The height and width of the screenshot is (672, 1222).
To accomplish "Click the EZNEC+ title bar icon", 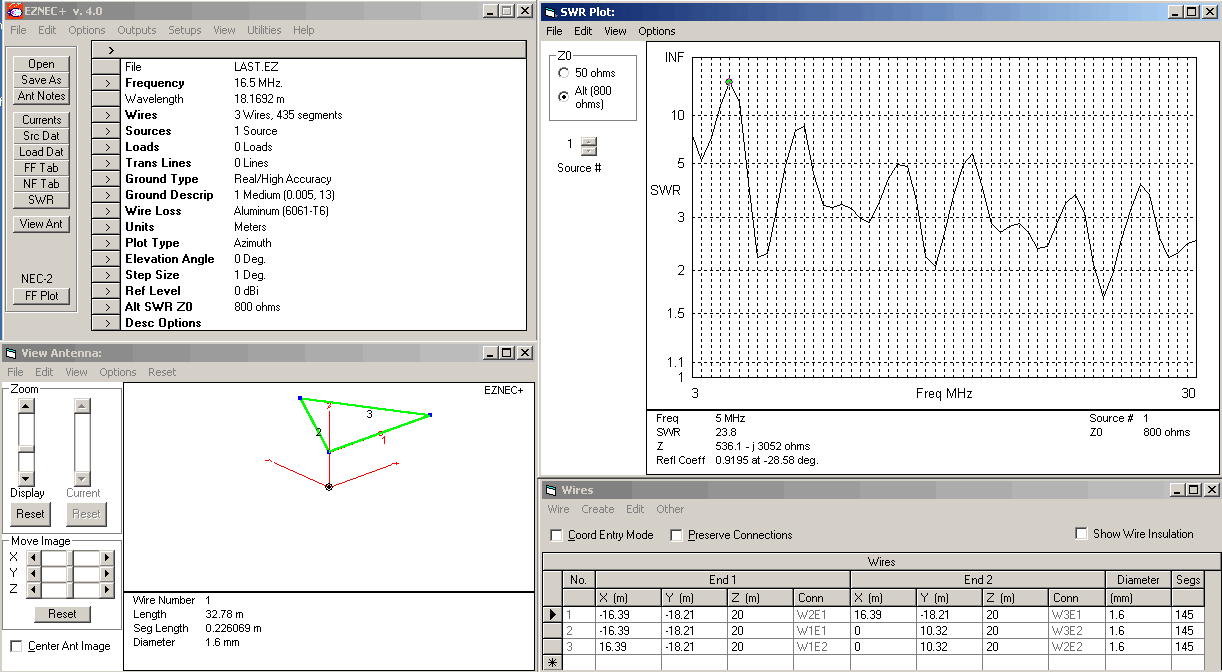I will (15, 11).
